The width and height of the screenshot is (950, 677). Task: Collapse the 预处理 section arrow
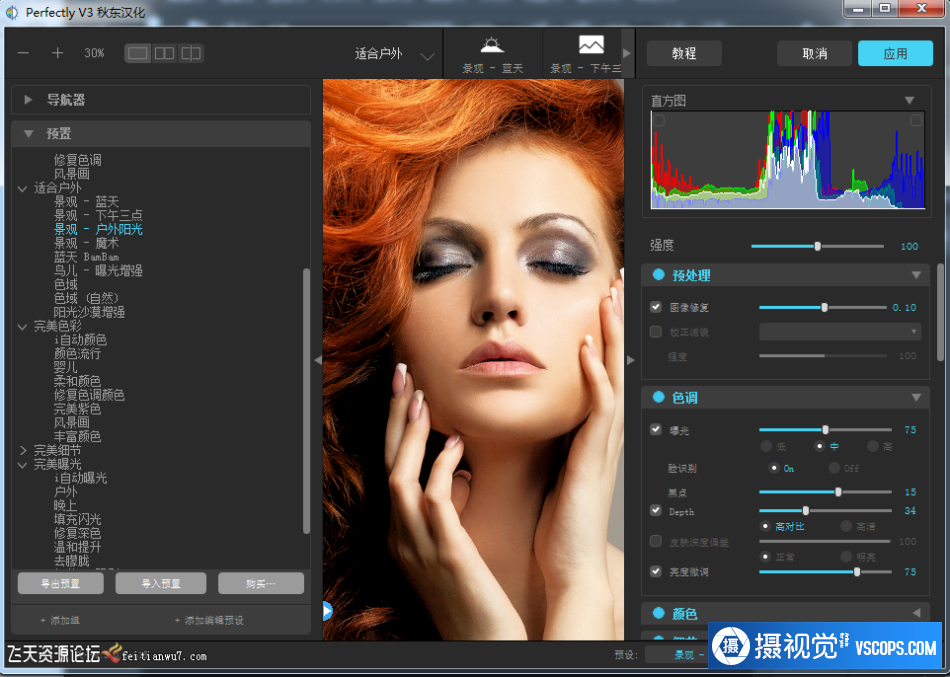click(x=916, y=275)
